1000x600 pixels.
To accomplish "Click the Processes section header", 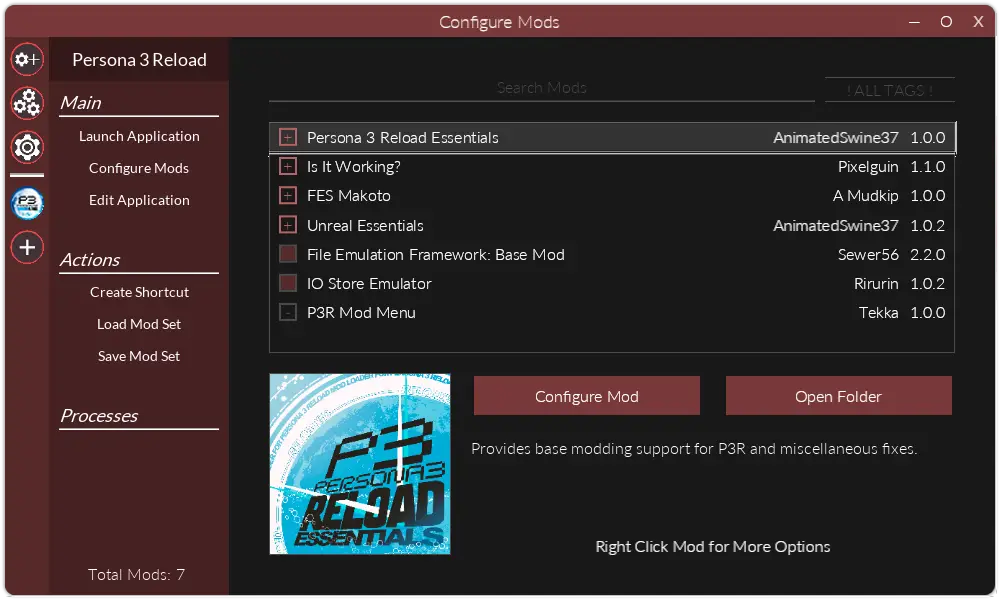I will 99,416.
